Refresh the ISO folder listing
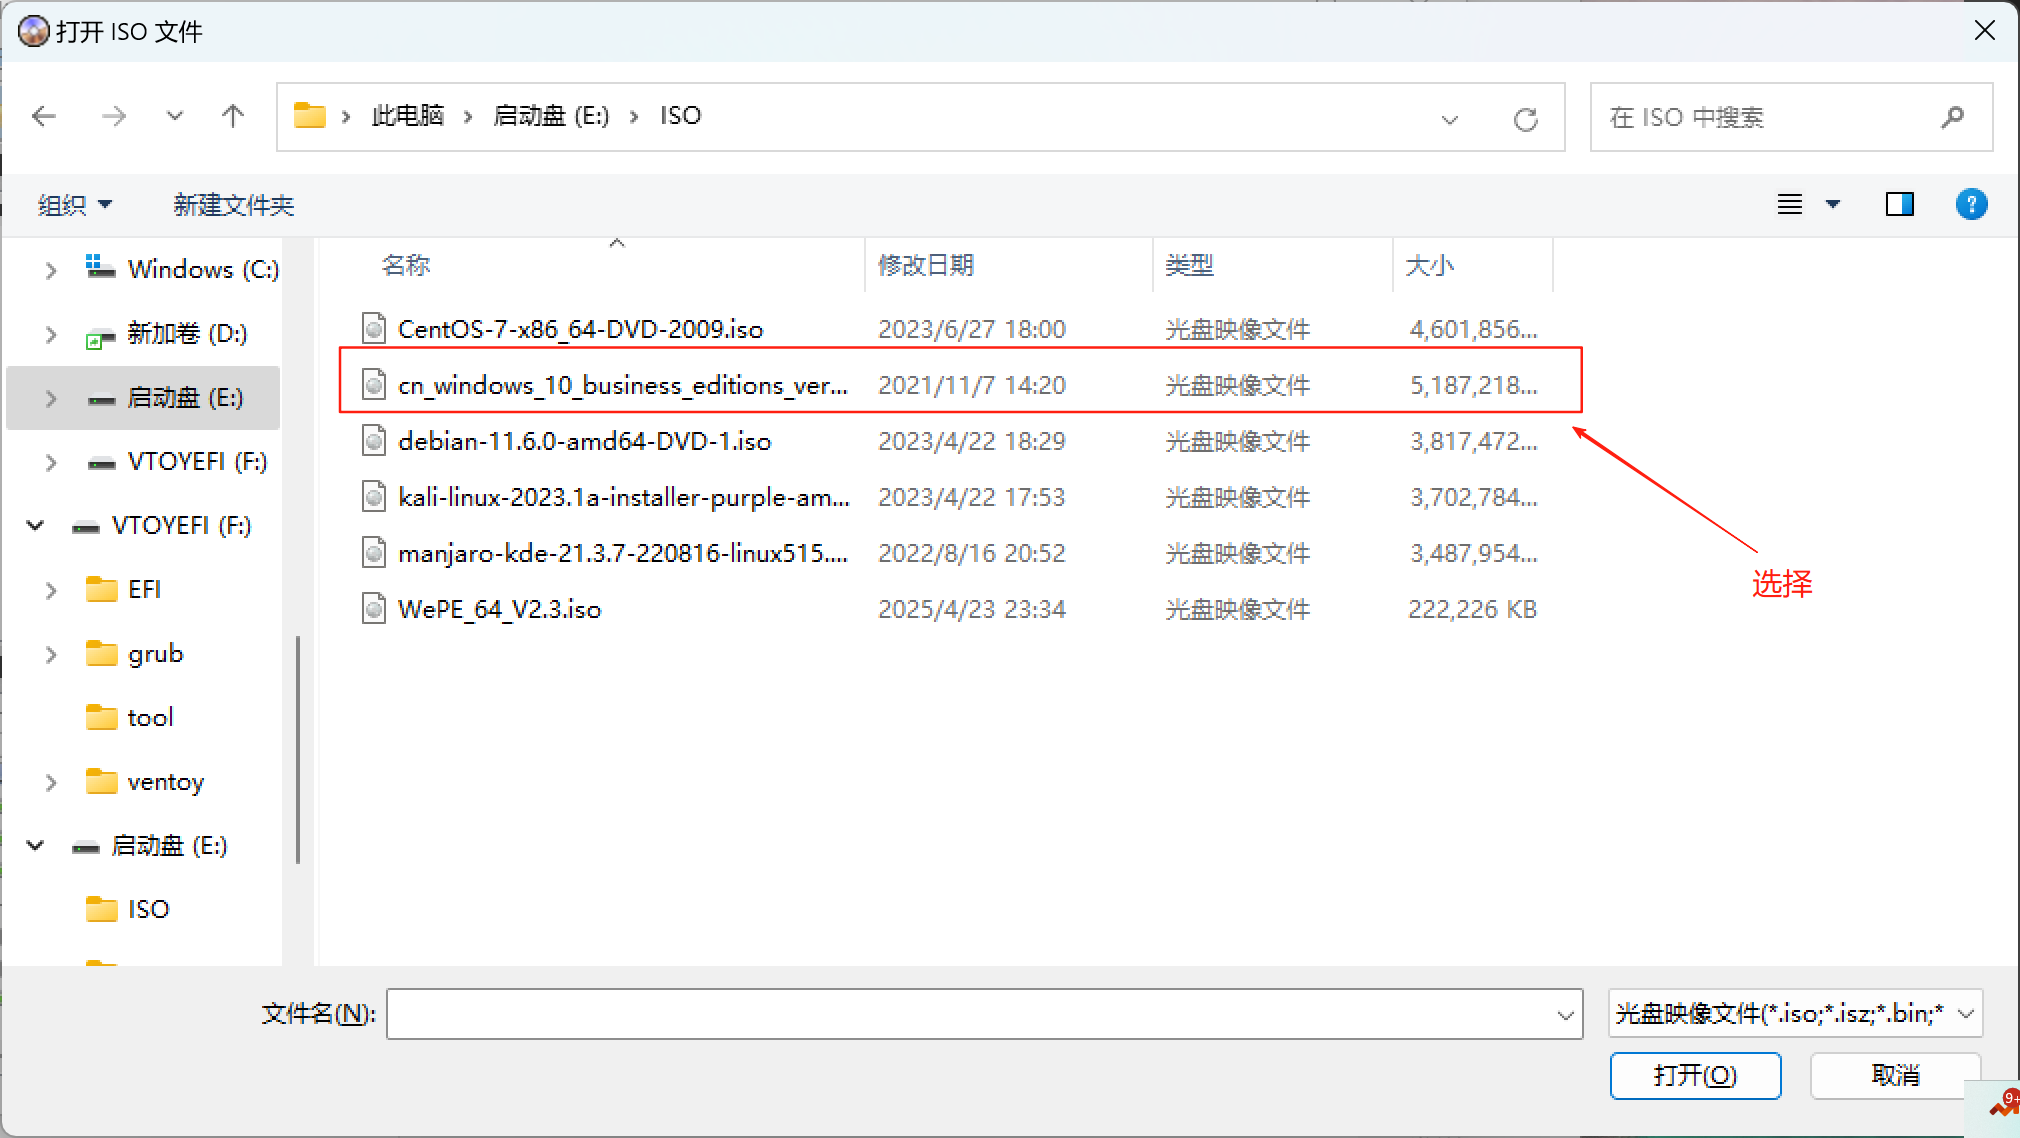Image resolution: width=2020 pixels, height=1138 pixels. [x=1525, y=119]
